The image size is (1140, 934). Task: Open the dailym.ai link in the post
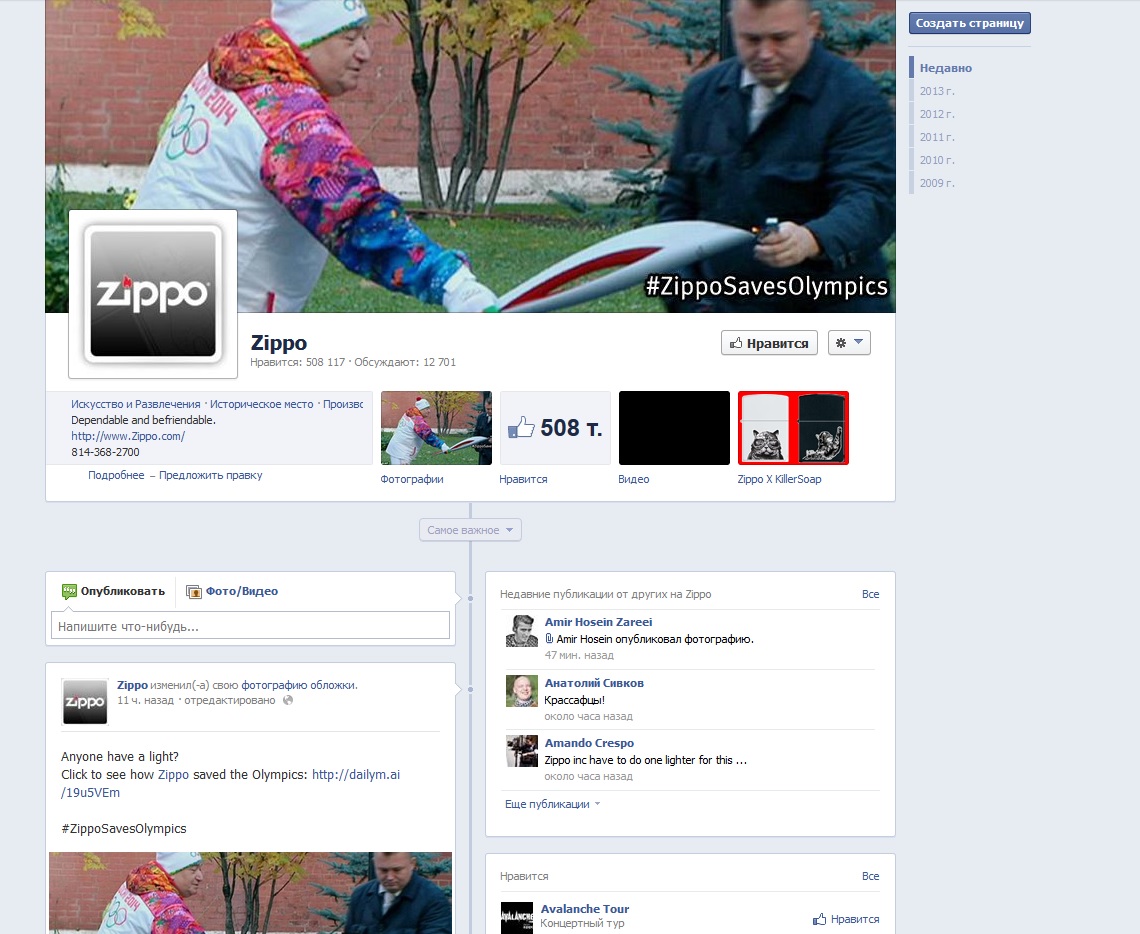230,784
